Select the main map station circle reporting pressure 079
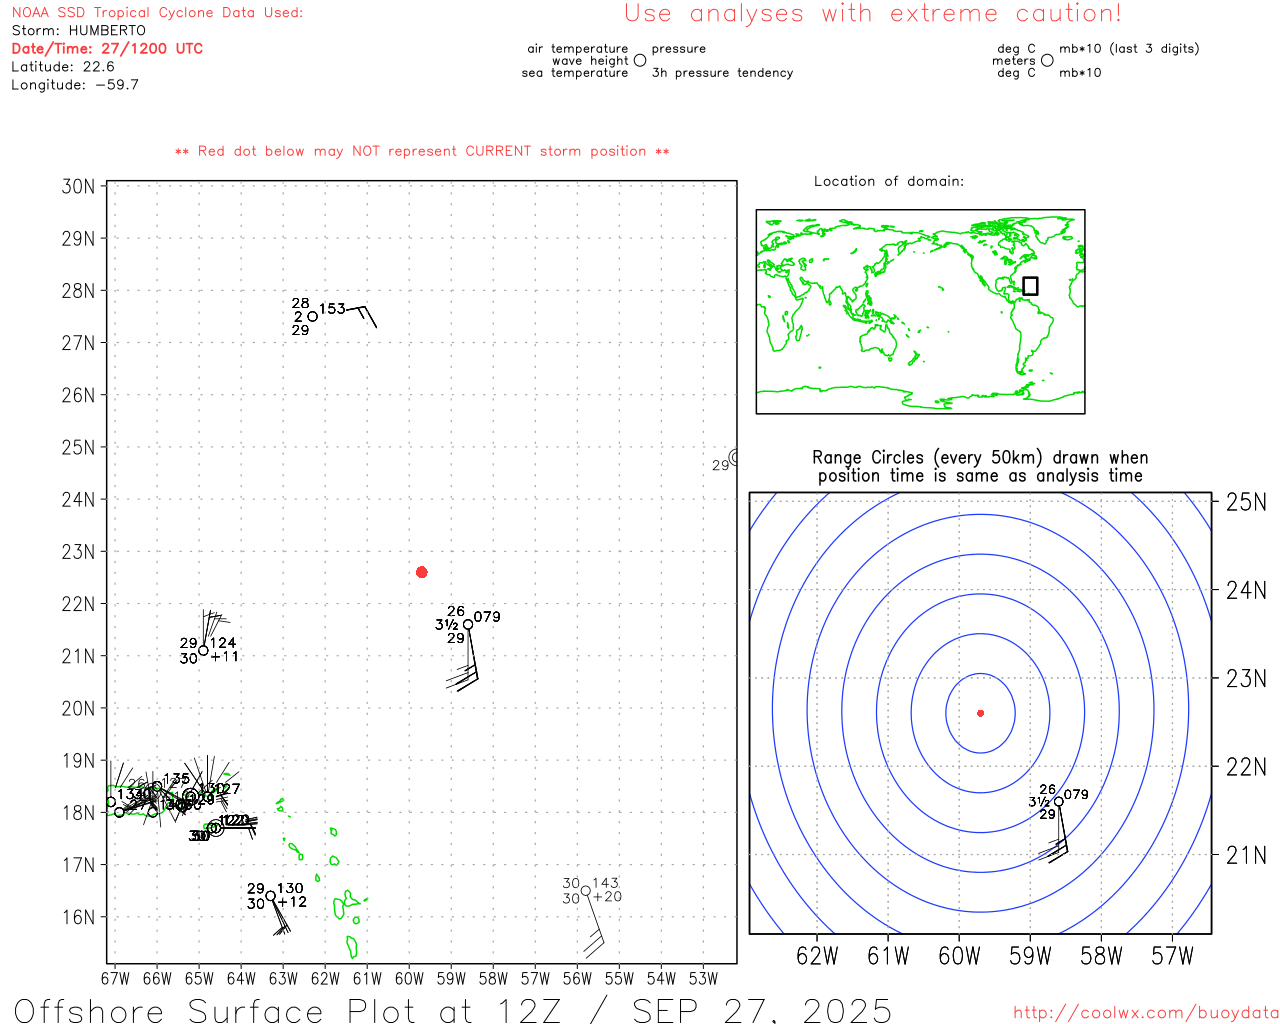This screenshot has width=1280, height=1024. coord(467,625)
